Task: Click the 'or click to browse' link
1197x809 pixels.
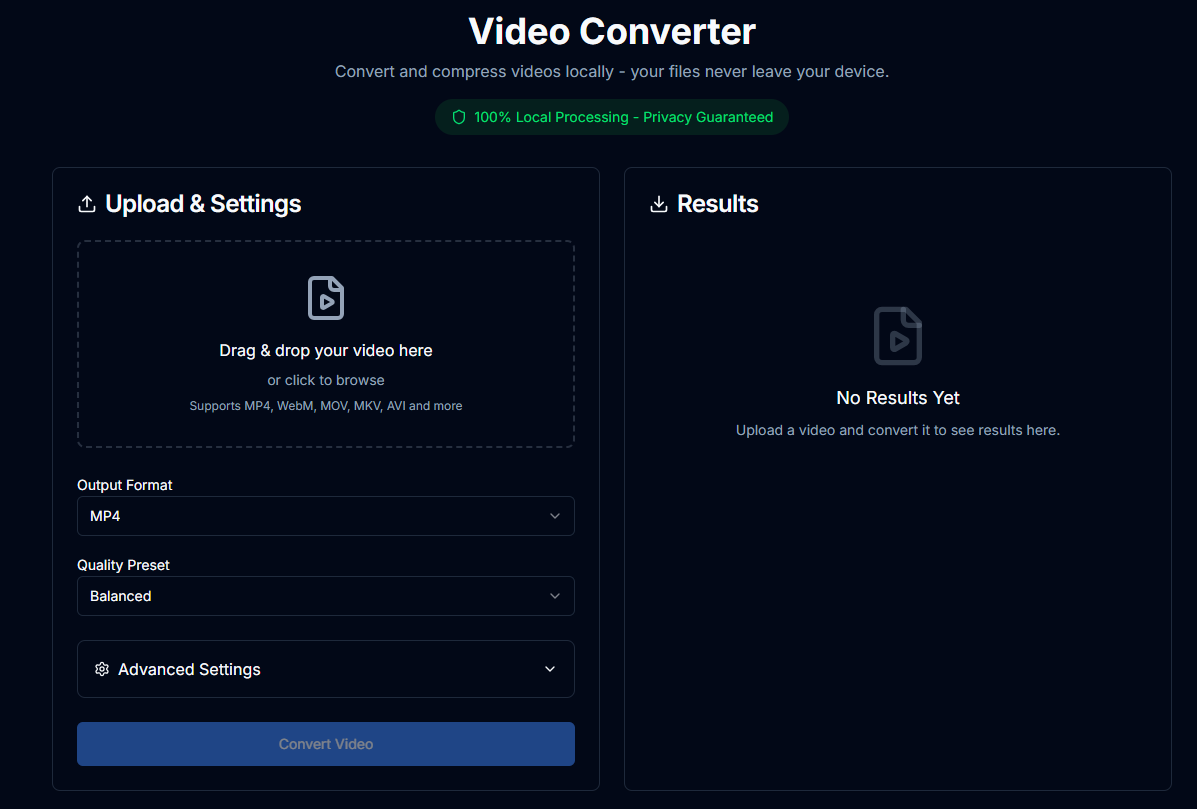Action: point(326,380)
